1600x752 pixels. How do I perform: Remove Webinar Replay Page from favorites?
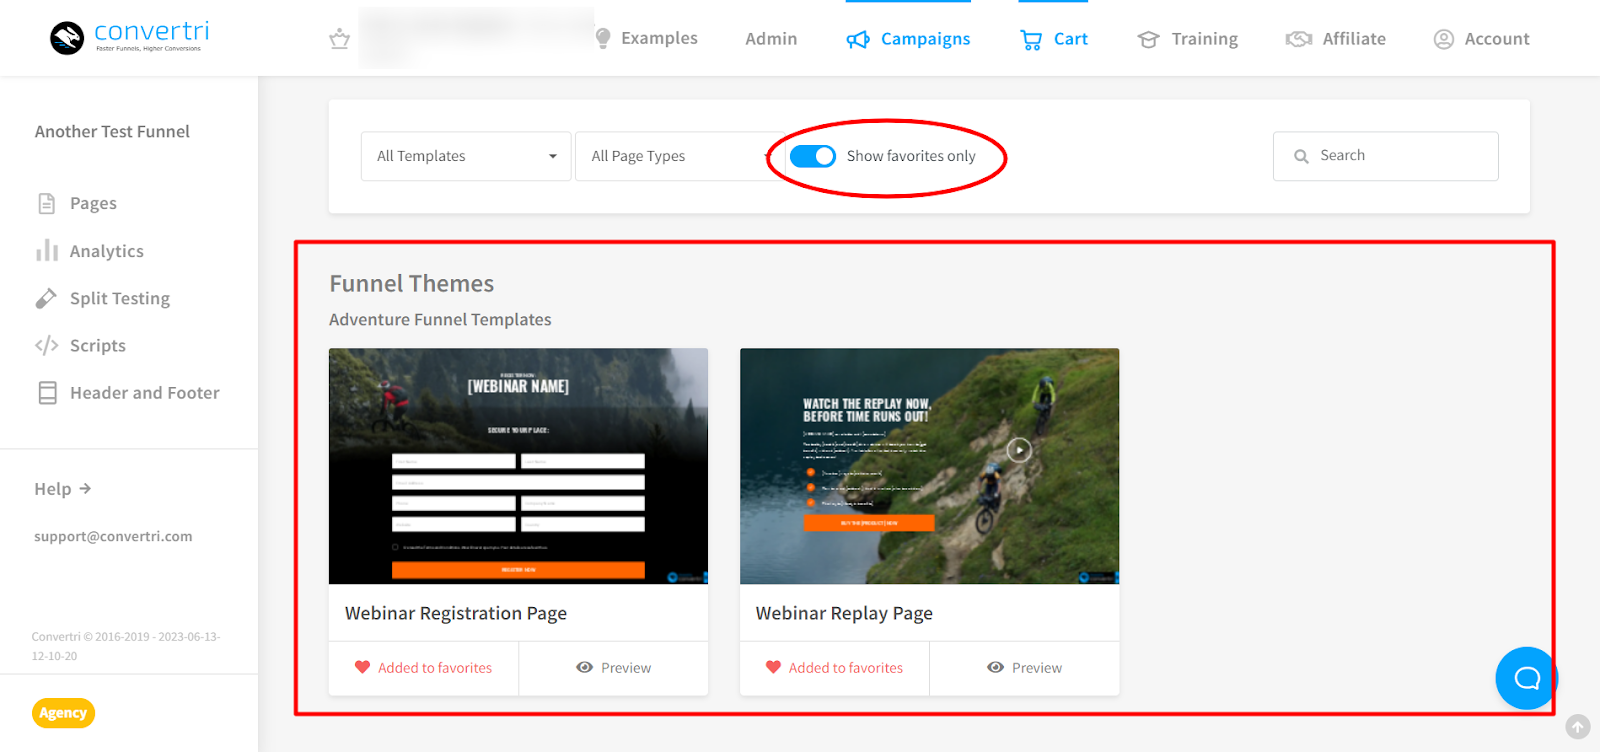773,667
